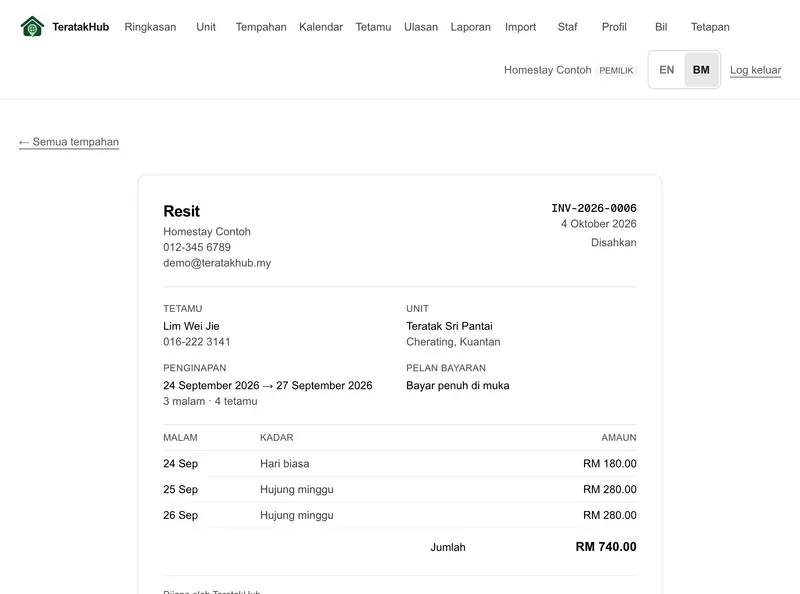Click the TeratakHub house logo icon
Screen dimensions: 800x594
pos(32,27)
